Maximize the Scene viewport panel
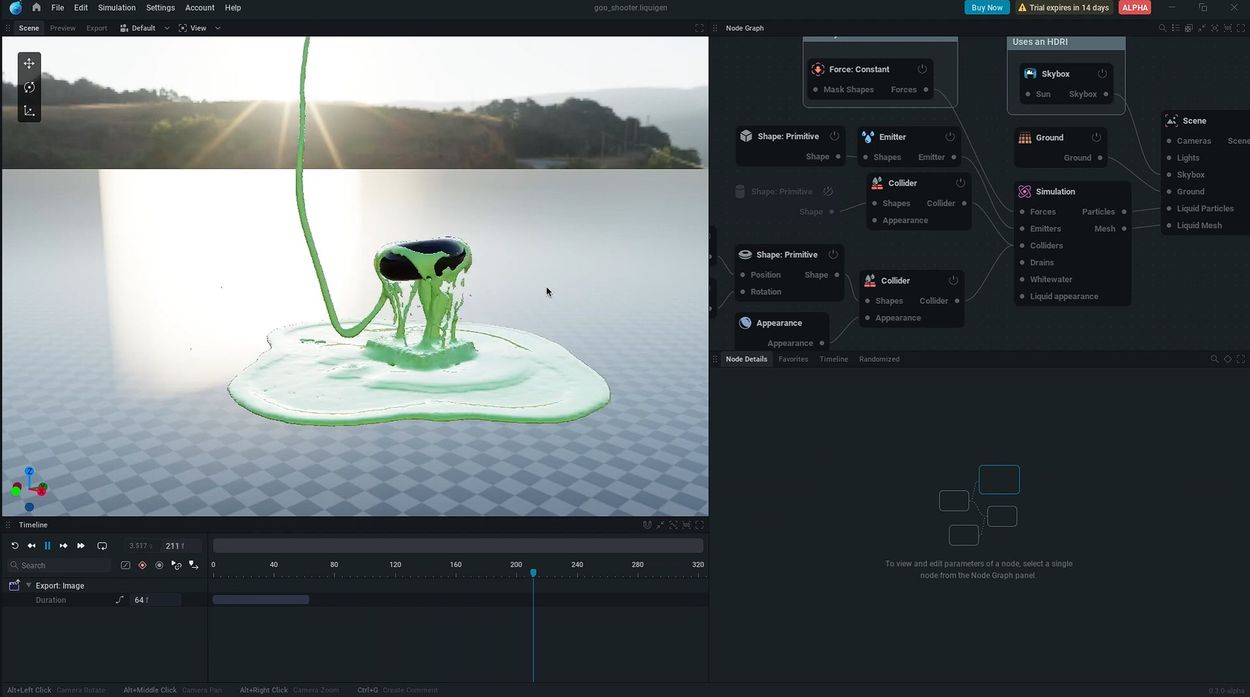This screenshot has width=1250, height=697. [699, 28]
